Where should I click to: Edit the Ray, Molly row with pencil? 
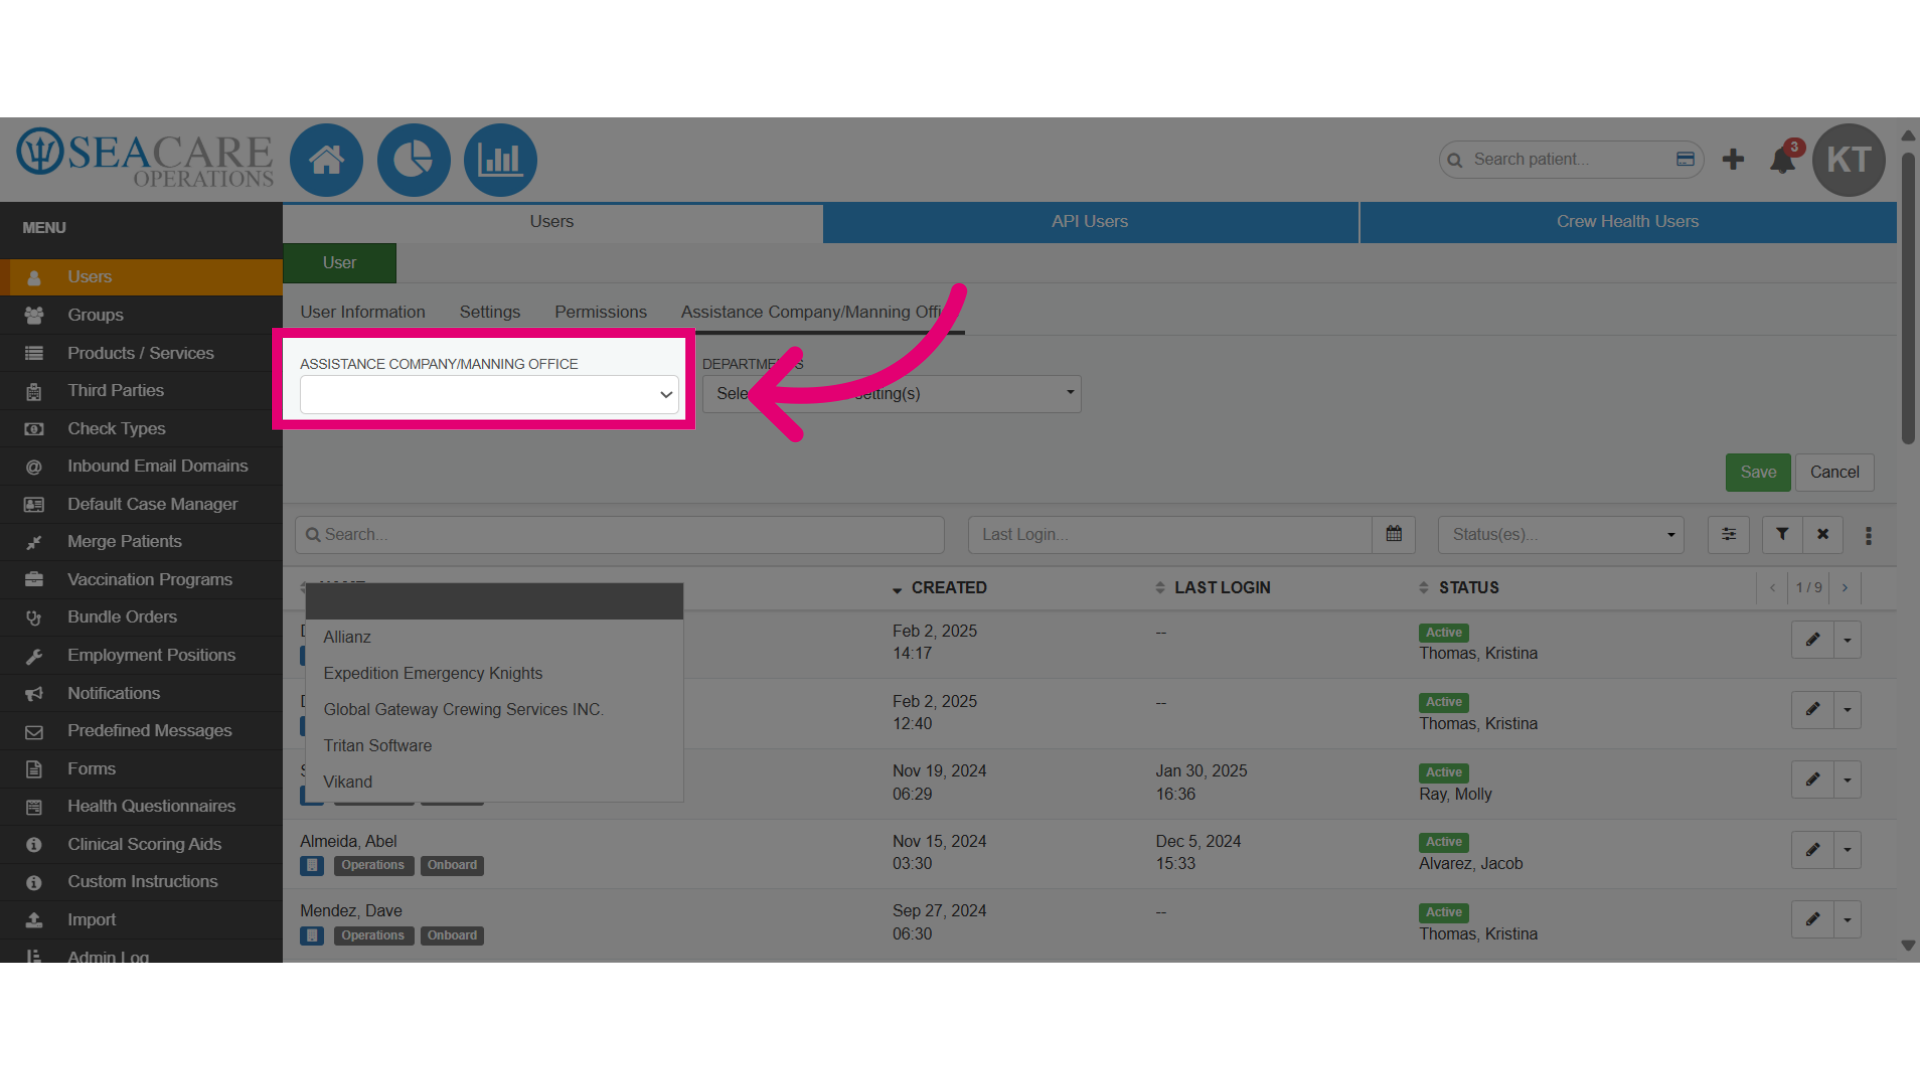1812,779
